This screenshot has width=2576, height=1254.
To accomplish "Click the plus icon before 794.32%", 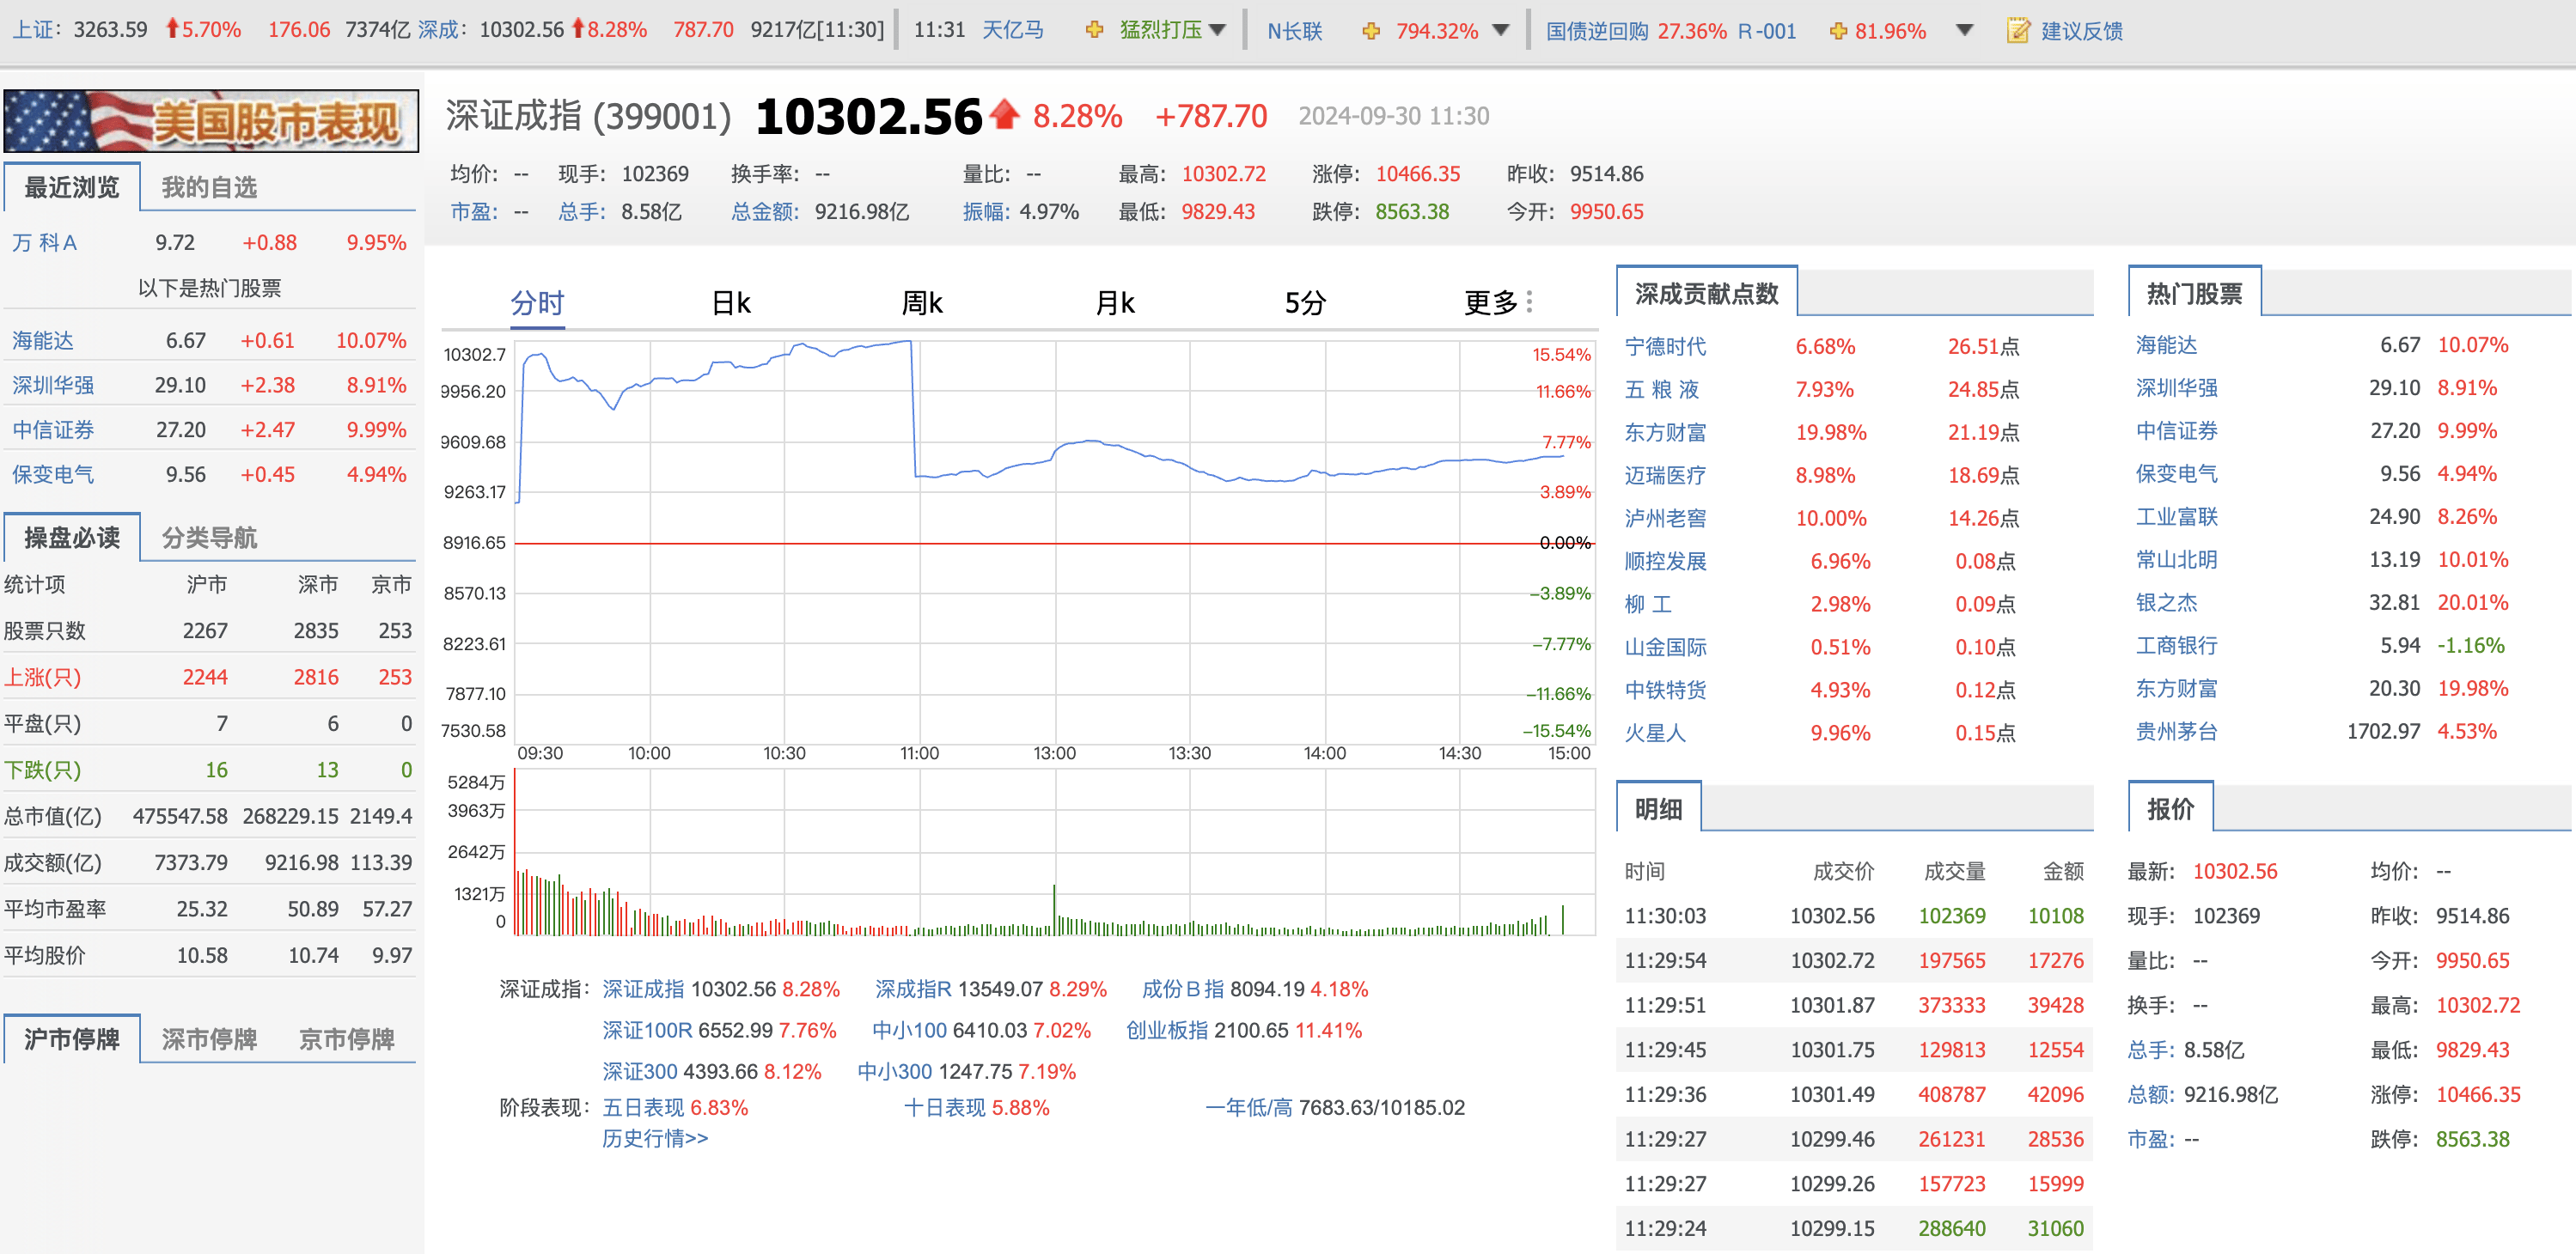I will coord(1371,31).
